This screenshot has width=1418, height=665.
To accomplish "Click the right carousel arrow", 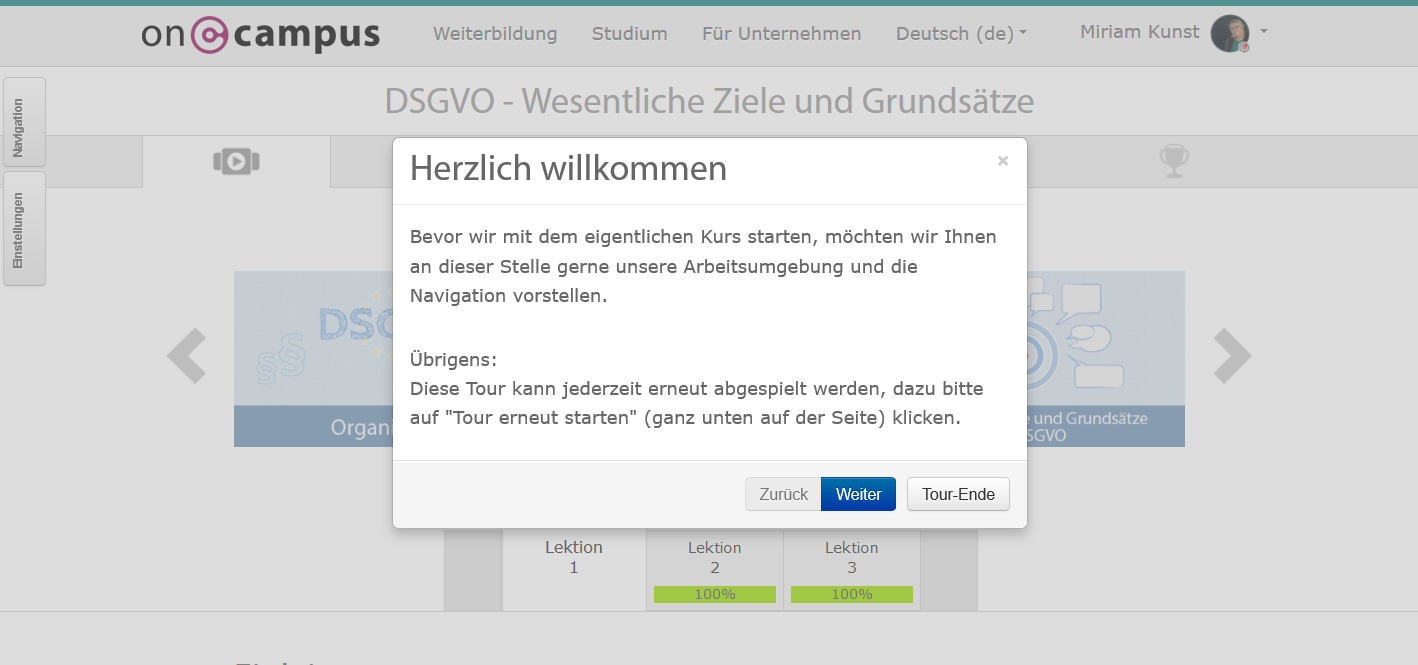I will click(x=1231, y=356).
